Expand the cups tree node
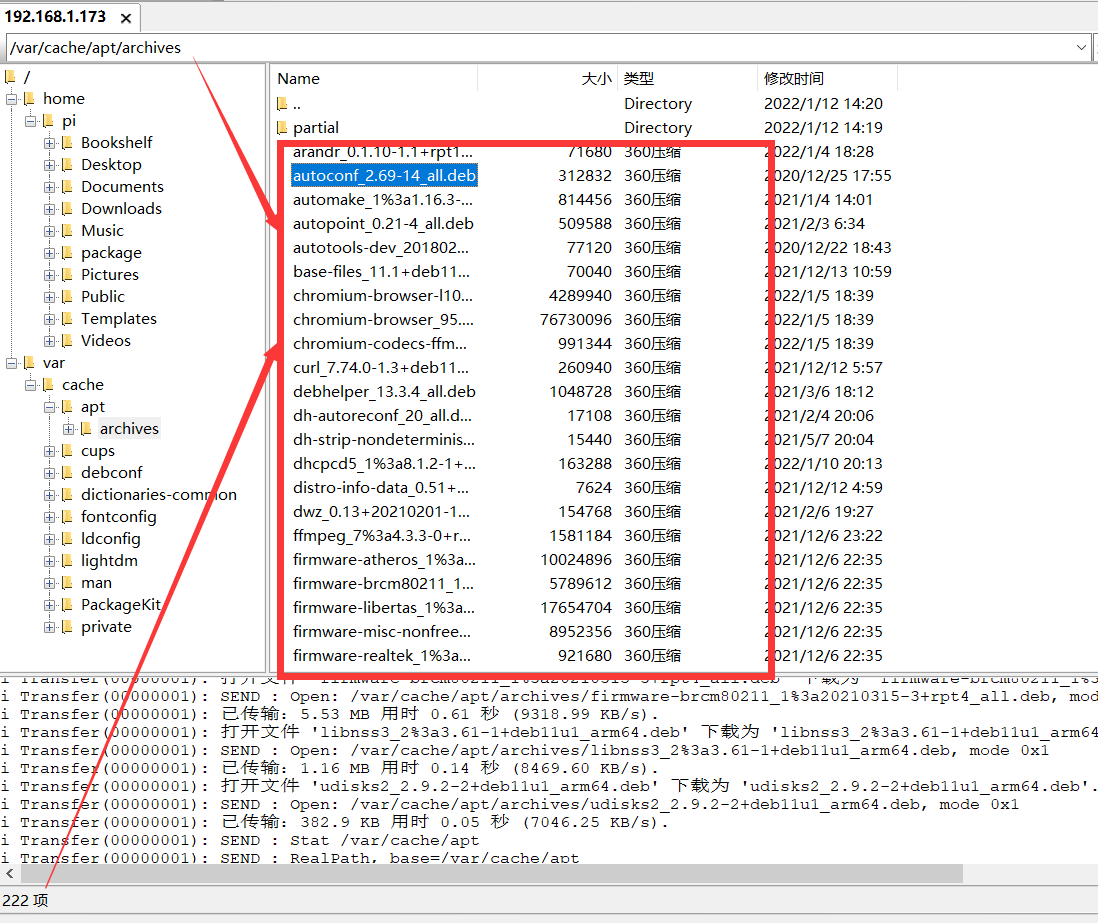Screen dimensions: 1098x923 coord(48,450)
